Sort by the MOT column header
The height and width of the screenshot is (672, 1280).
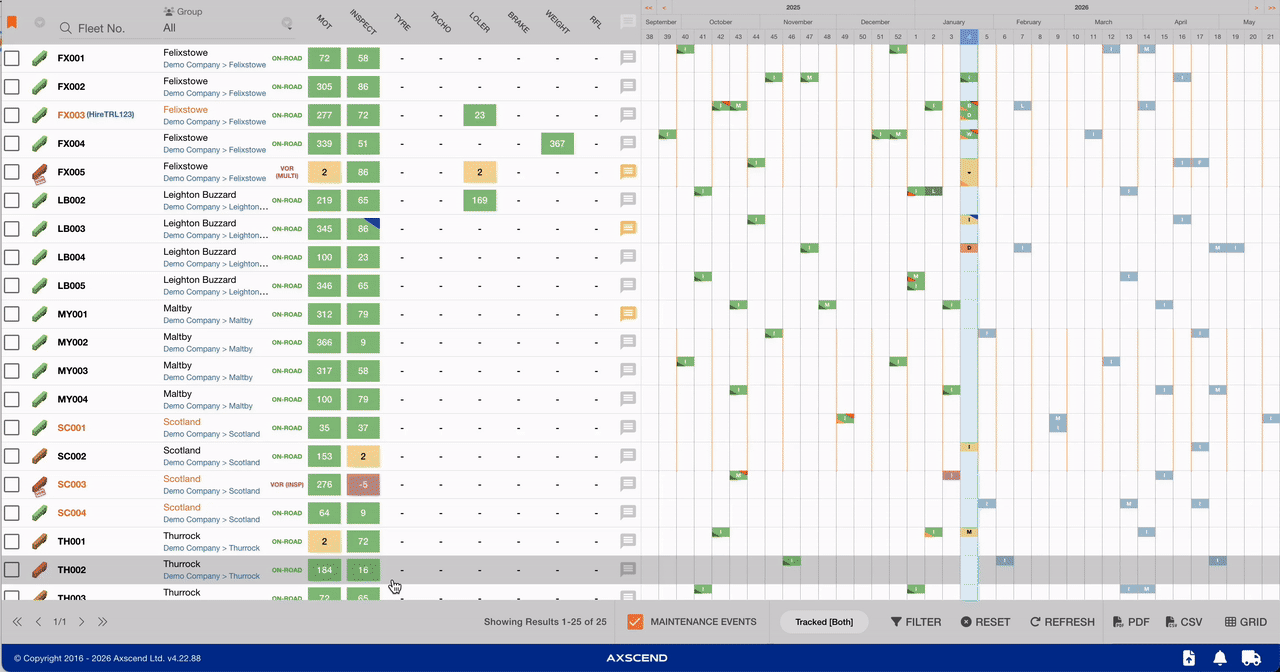(x=324, y=22)
